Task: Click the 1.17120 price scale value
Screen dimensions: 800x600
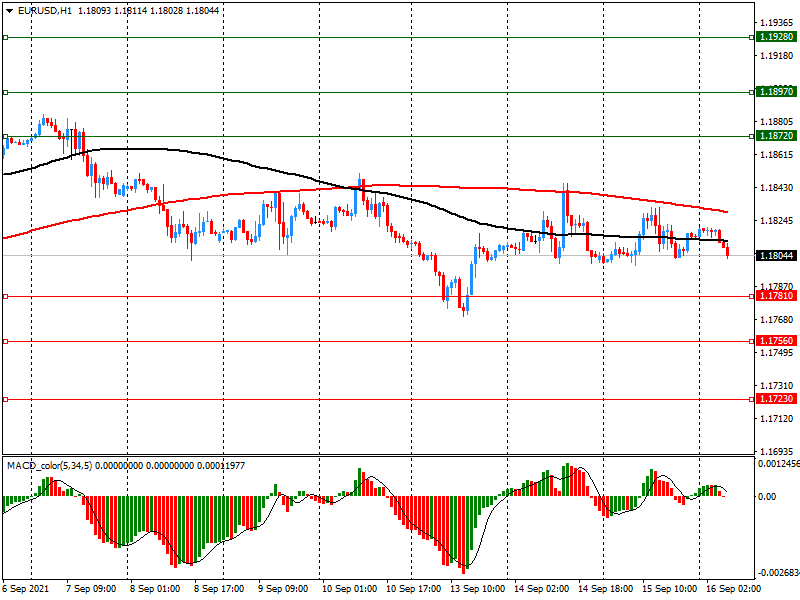Action: [x=777, y=419]
